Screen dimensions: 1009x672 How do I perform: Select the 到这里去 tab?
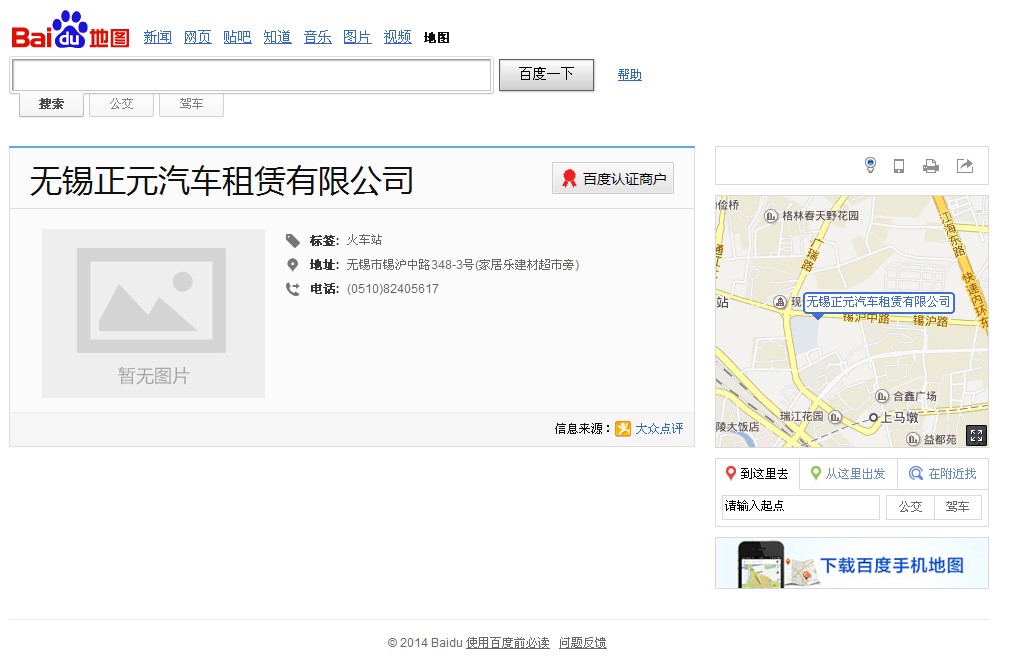point(757,474)
